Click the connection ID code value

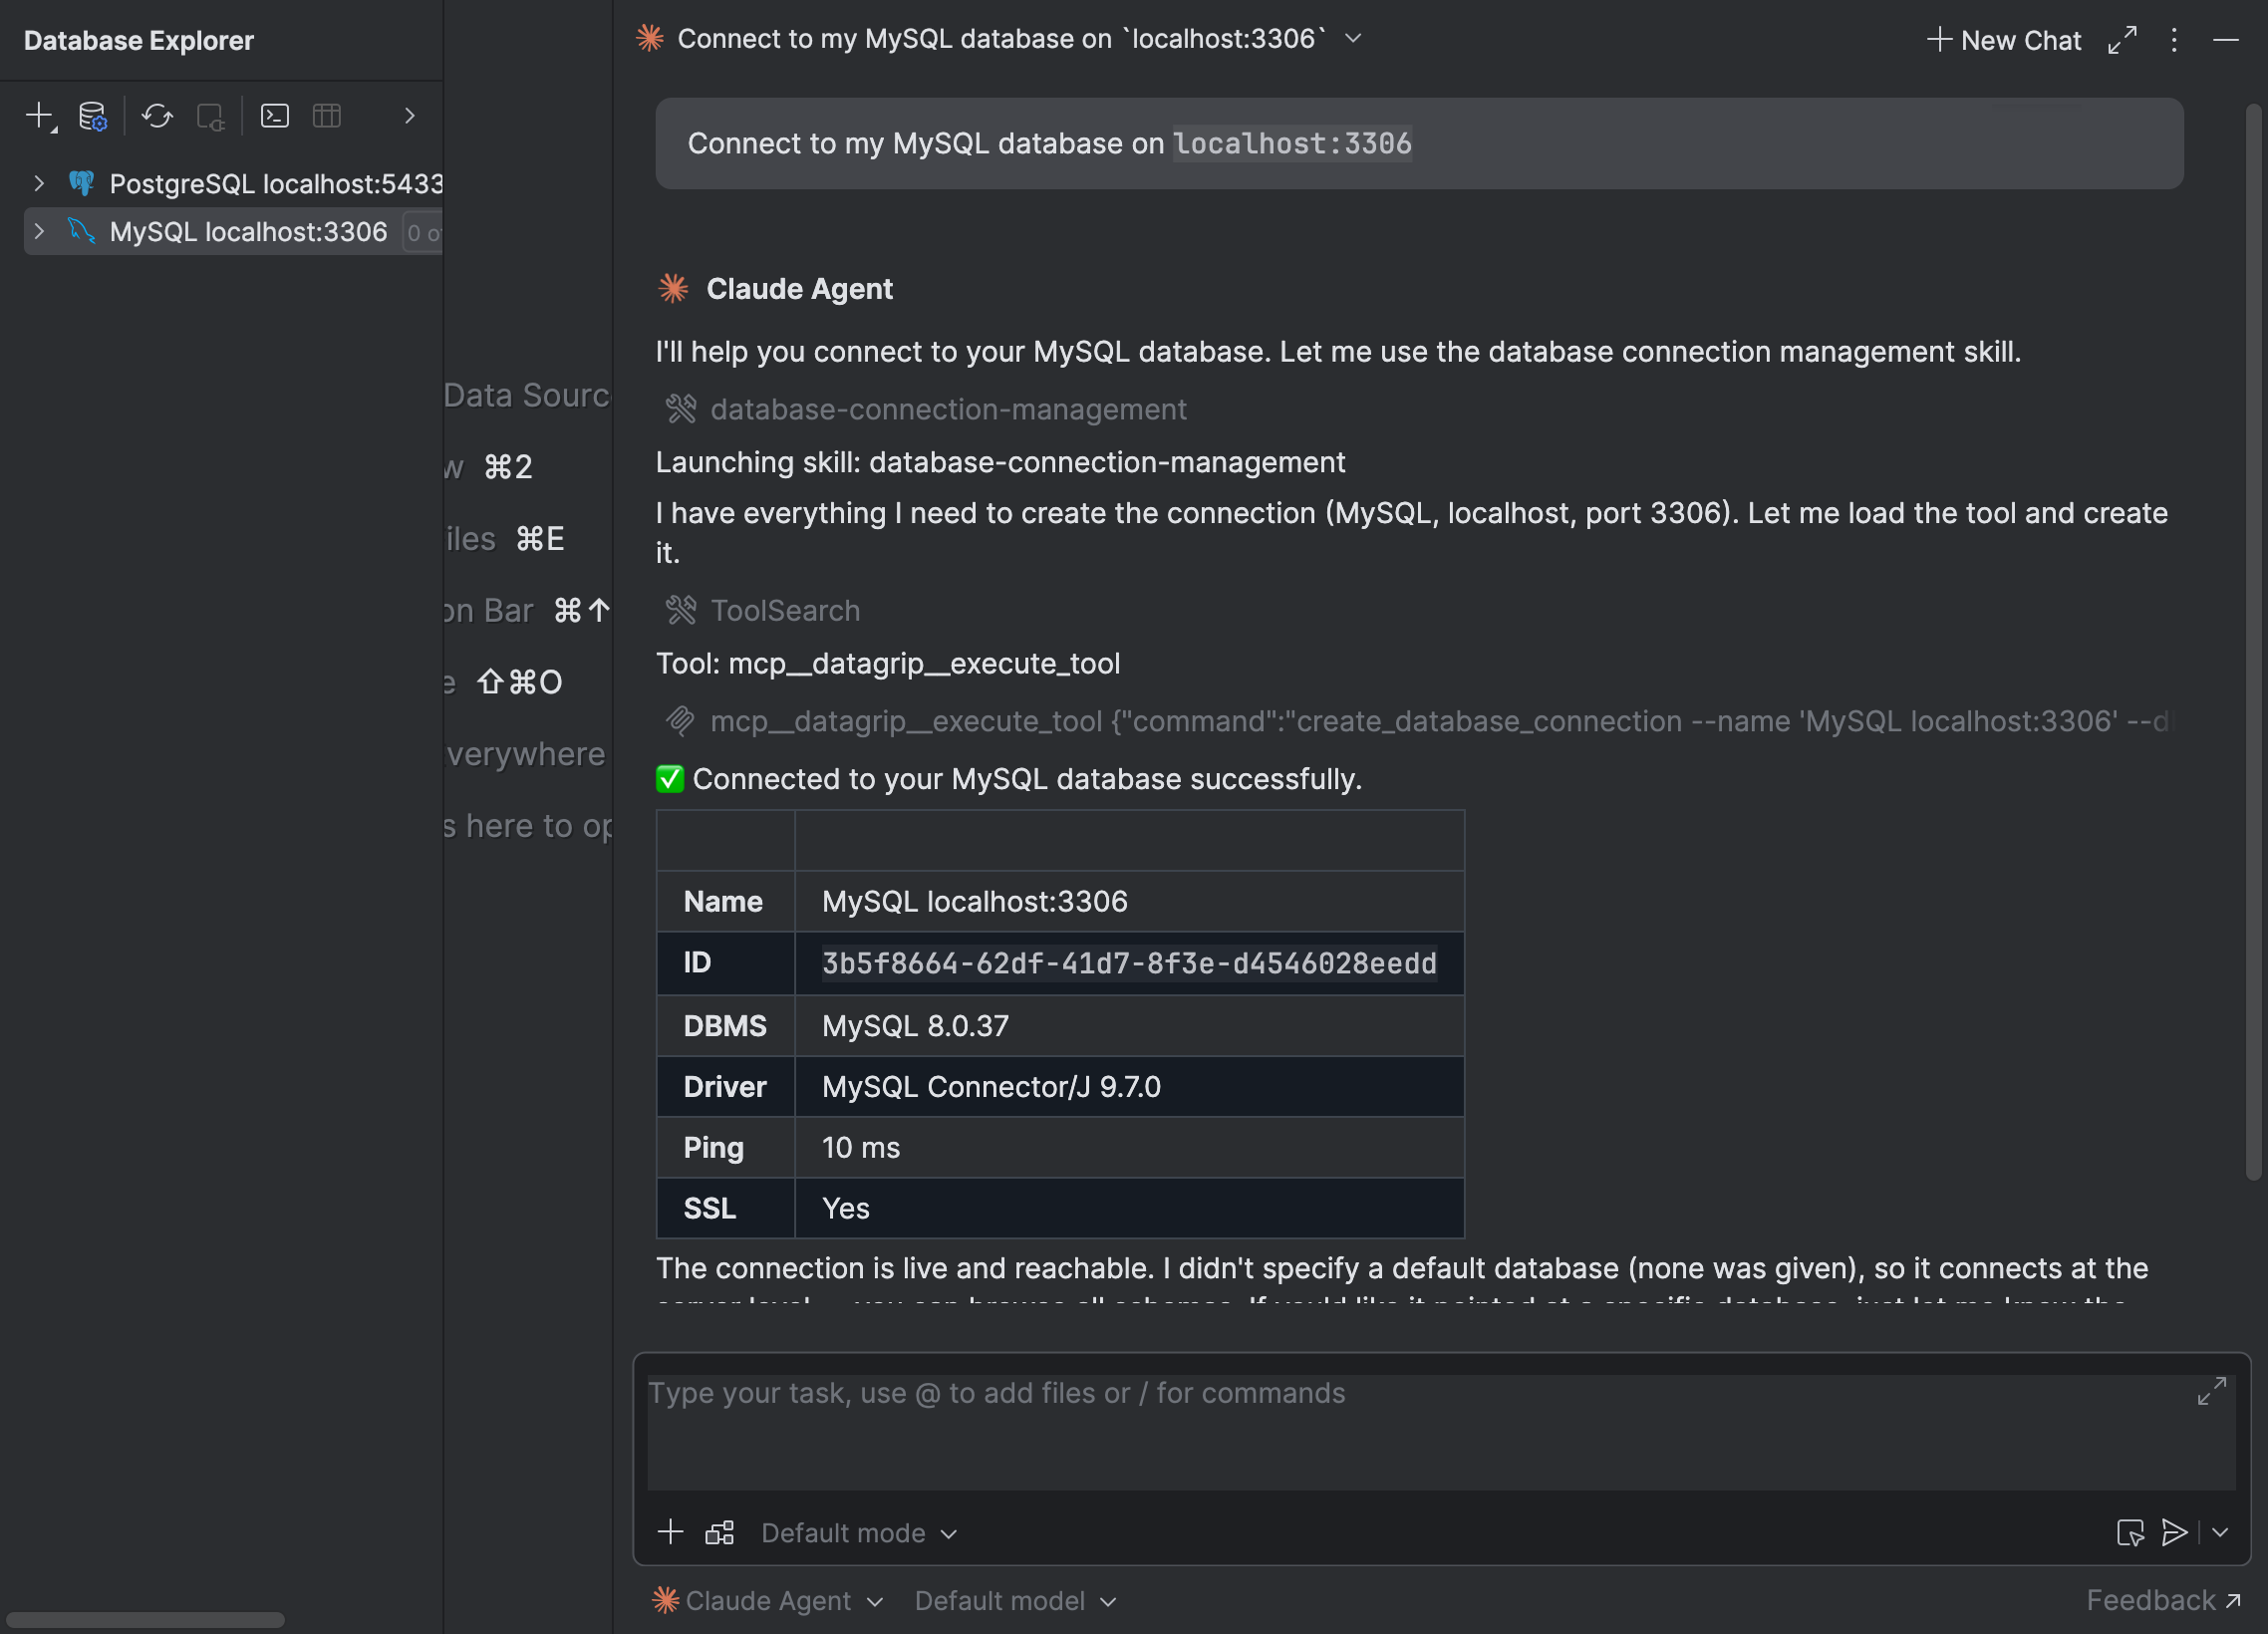click(1129, 963)
